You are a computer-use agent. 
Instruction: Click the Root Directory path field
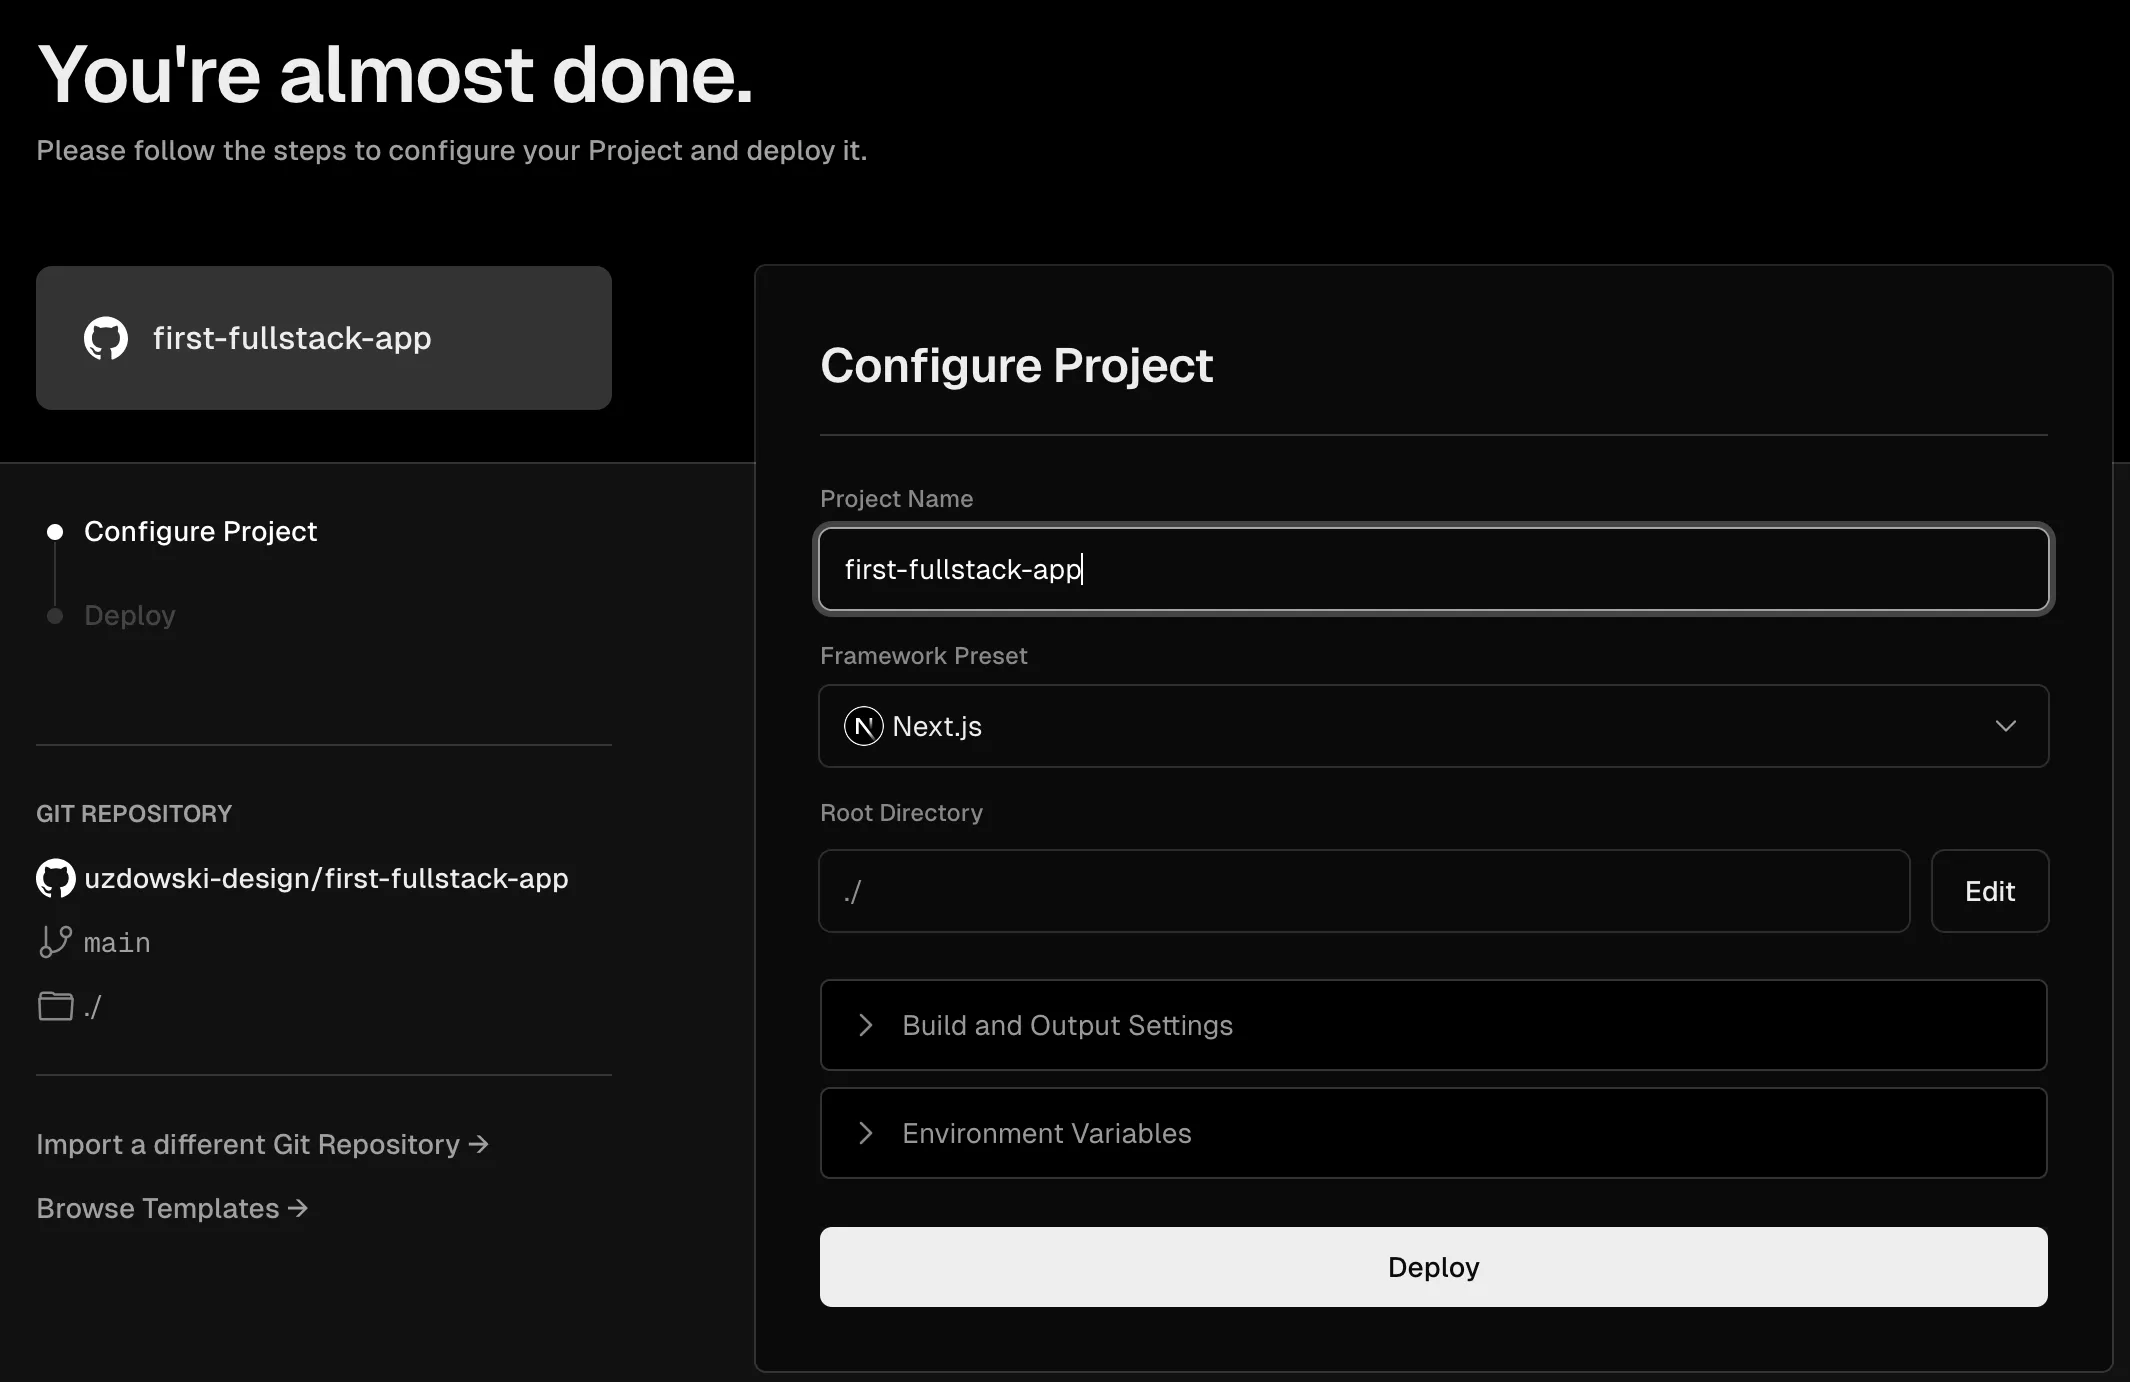tap(1364, 891)
